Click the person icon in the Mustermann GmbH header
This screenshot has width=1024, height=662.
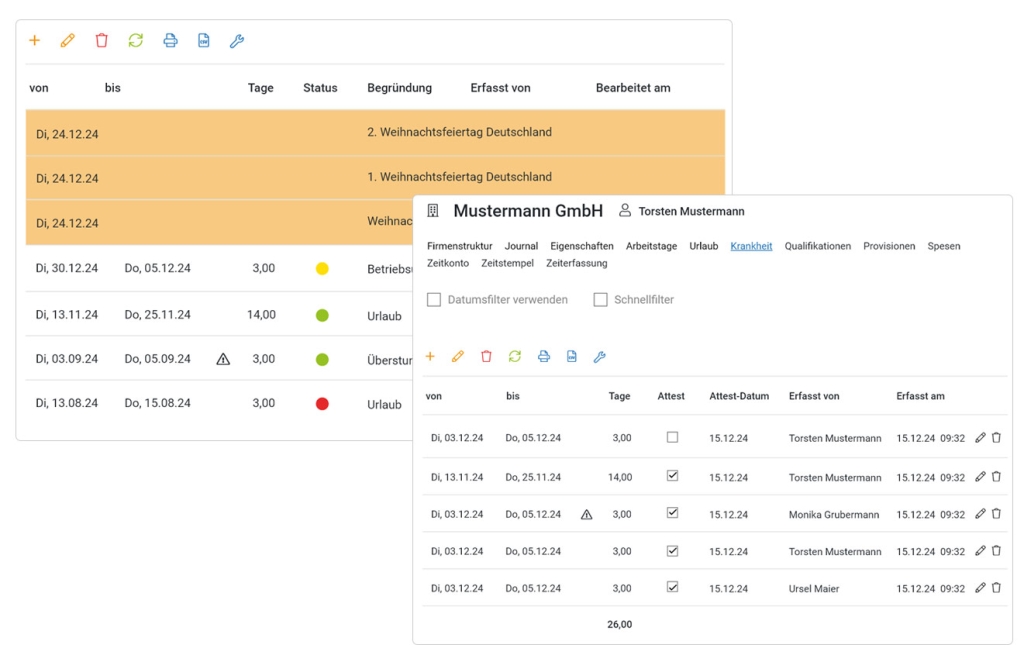tap(625, 210)
